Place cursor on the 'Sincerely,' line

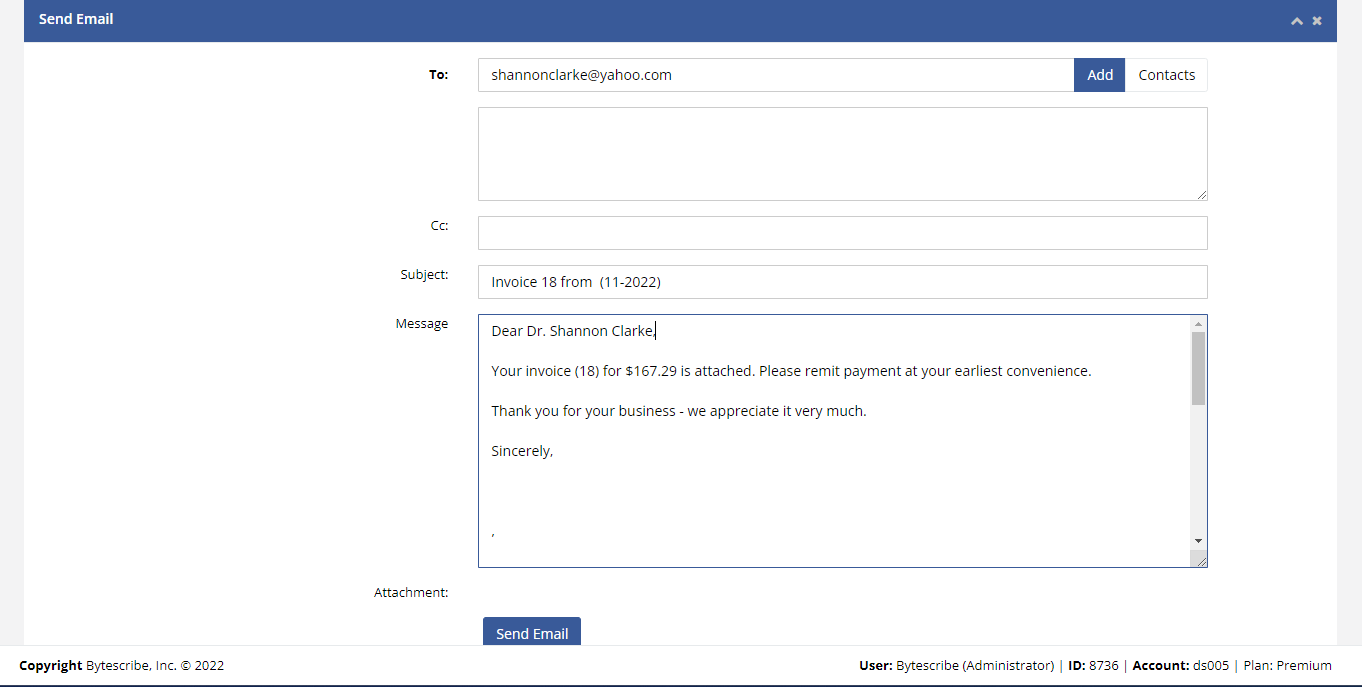[522, 451]
